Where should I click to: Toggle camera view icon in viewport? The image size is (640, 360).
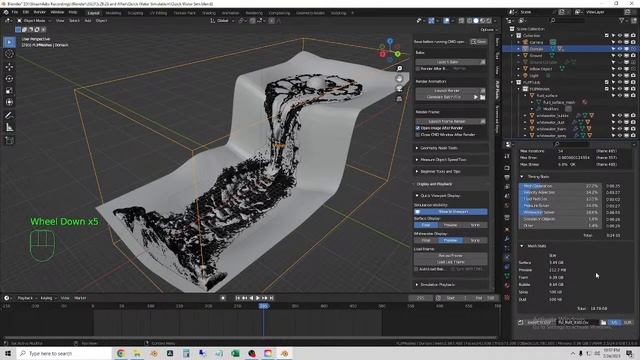[399, 89]
